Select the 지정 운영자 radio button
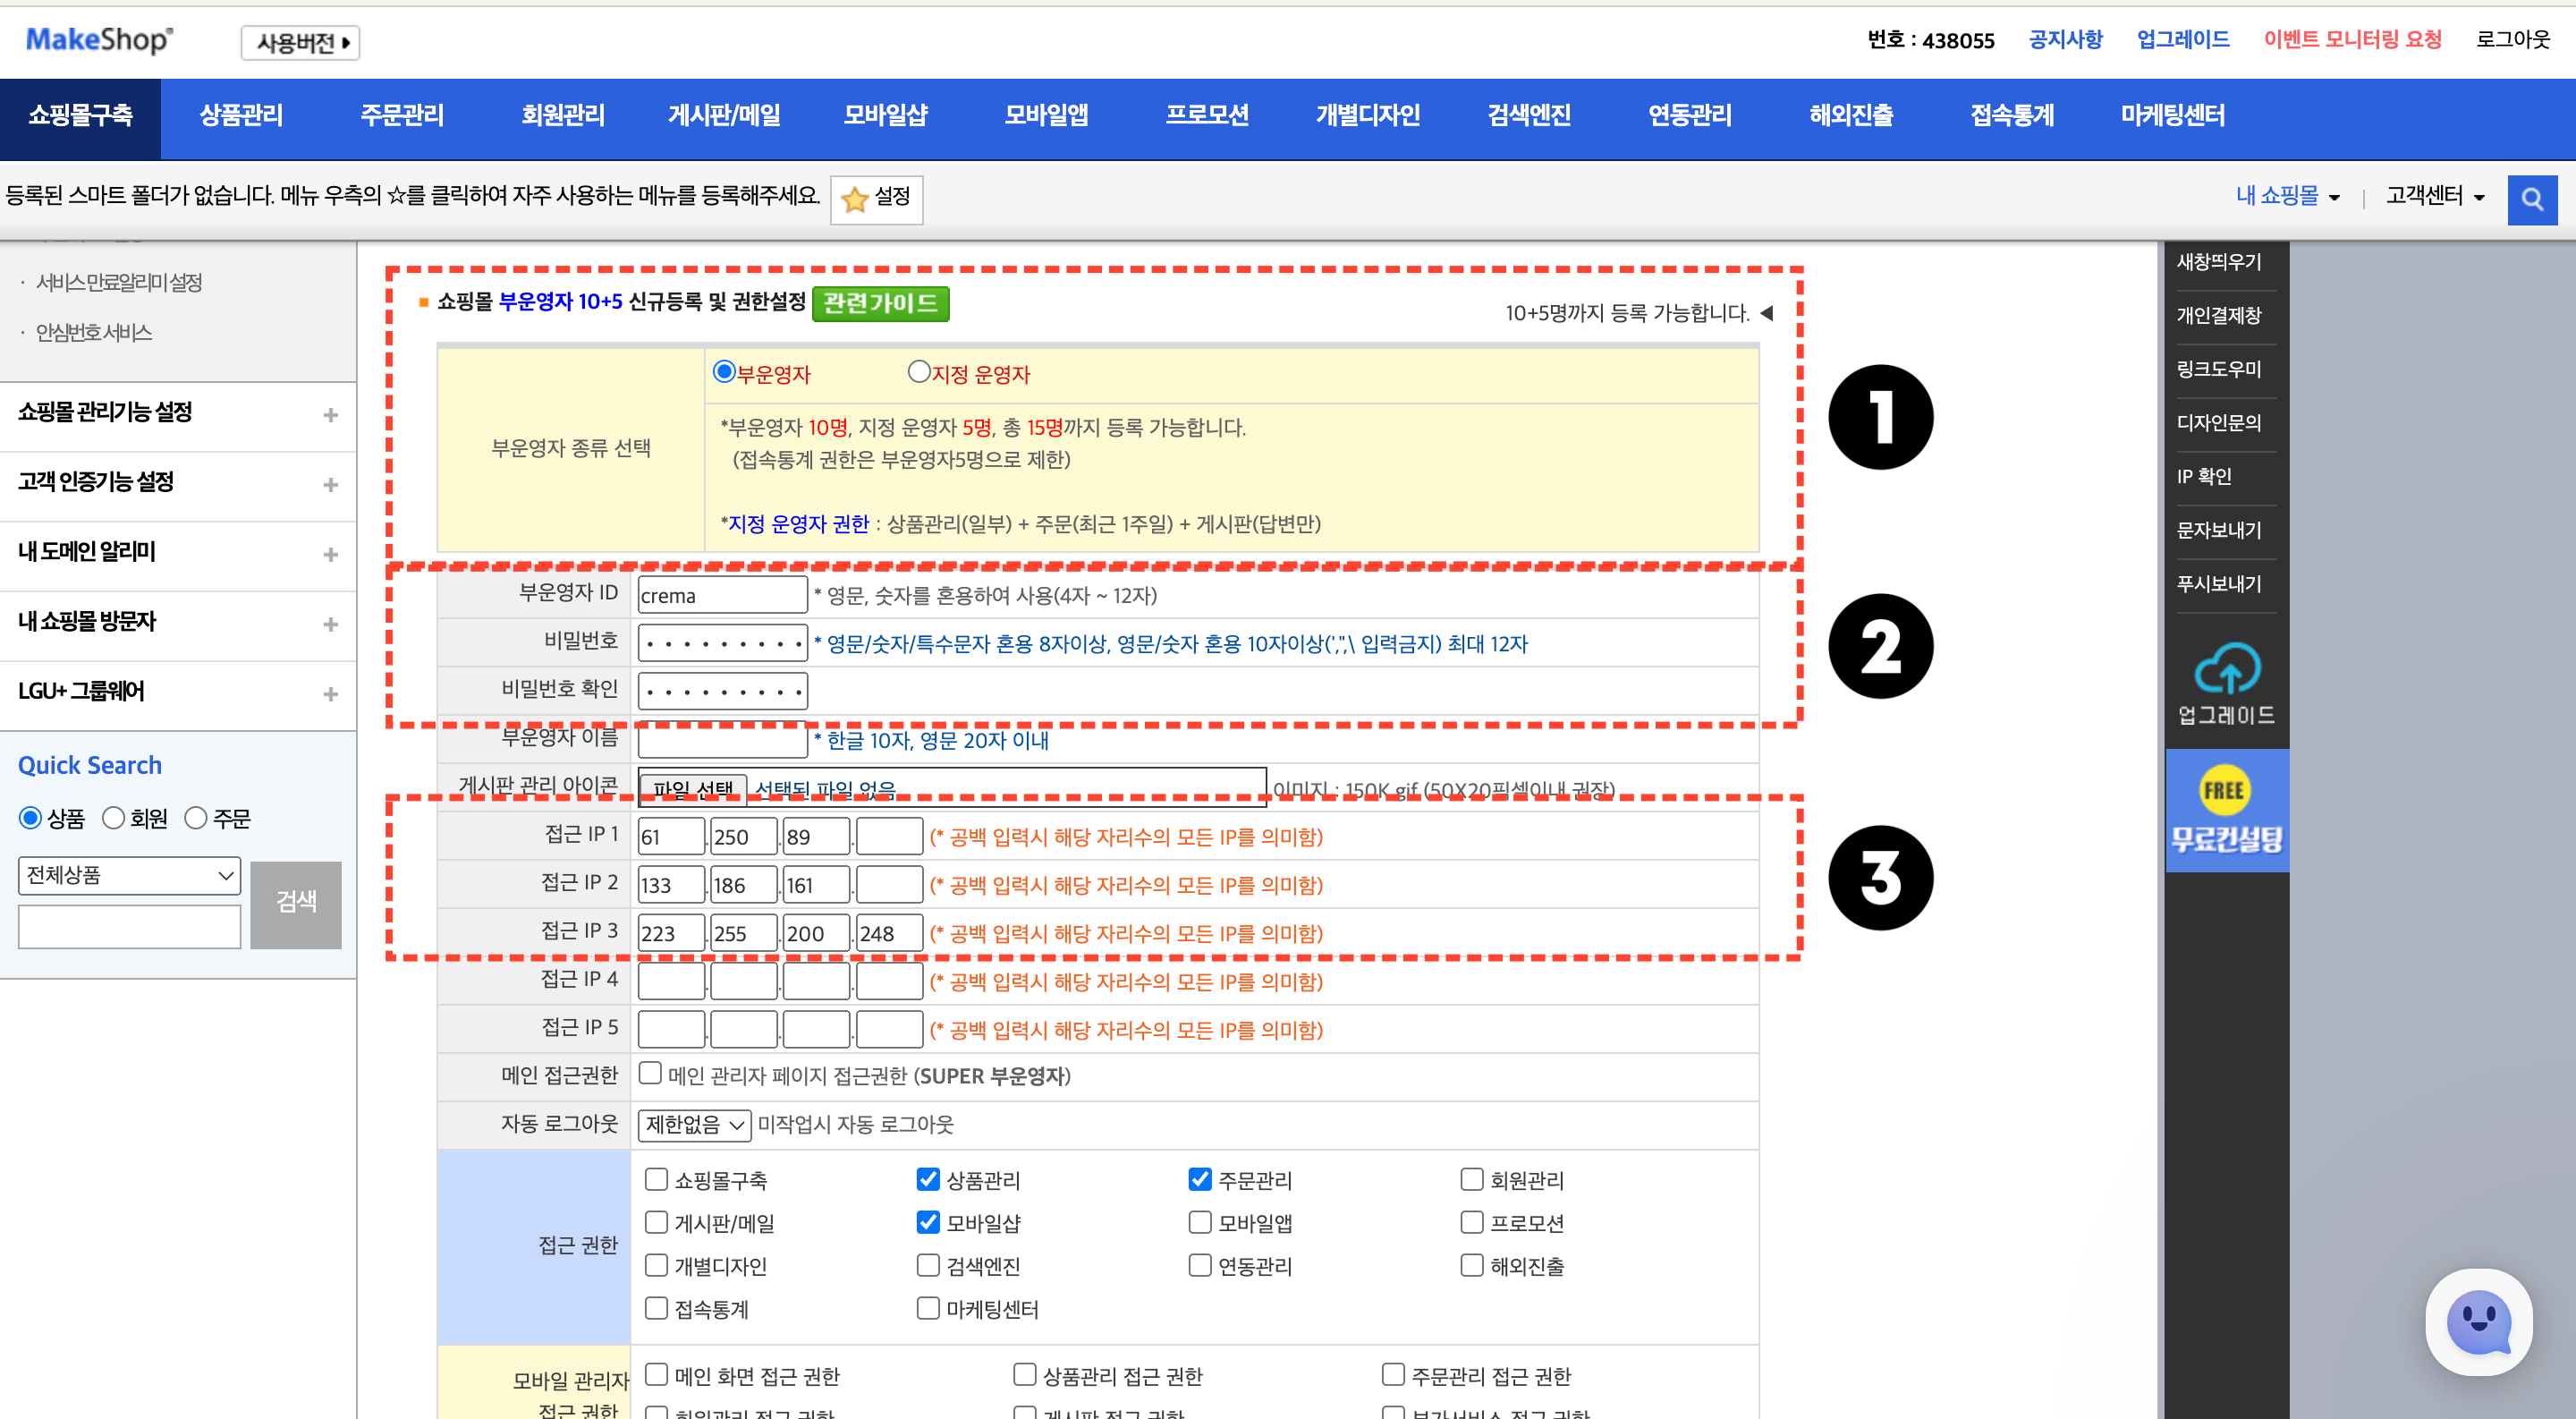 tap(919, 371)
